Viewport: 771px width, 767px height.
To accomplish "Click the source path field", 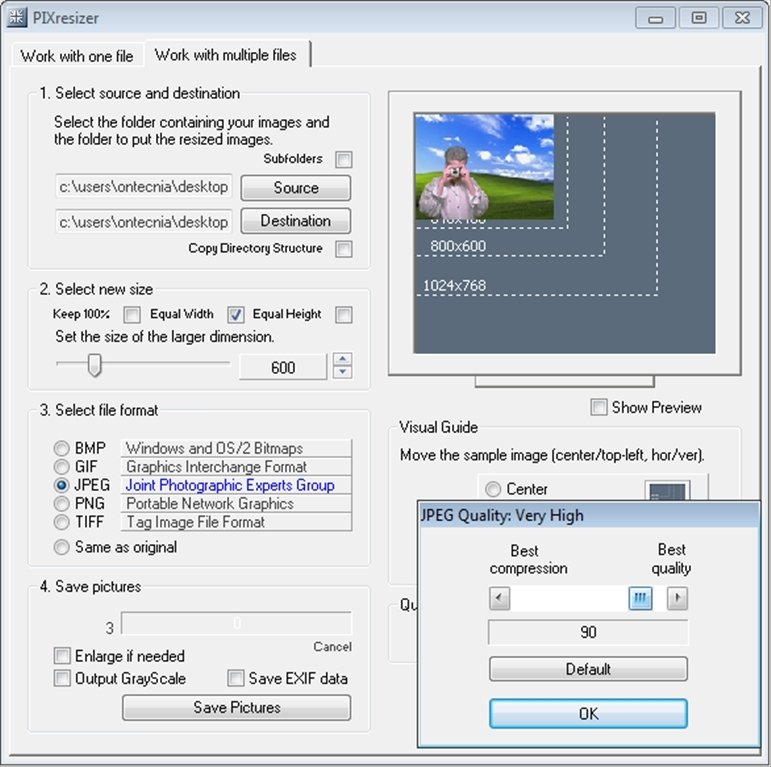I will coord(143,187).
